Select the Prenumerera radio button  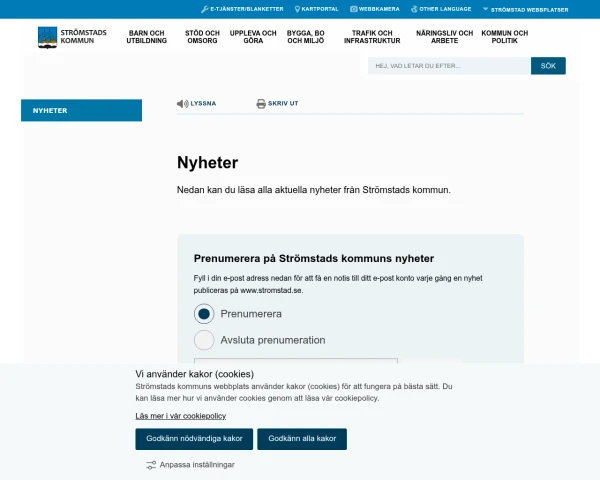(204, 314)
